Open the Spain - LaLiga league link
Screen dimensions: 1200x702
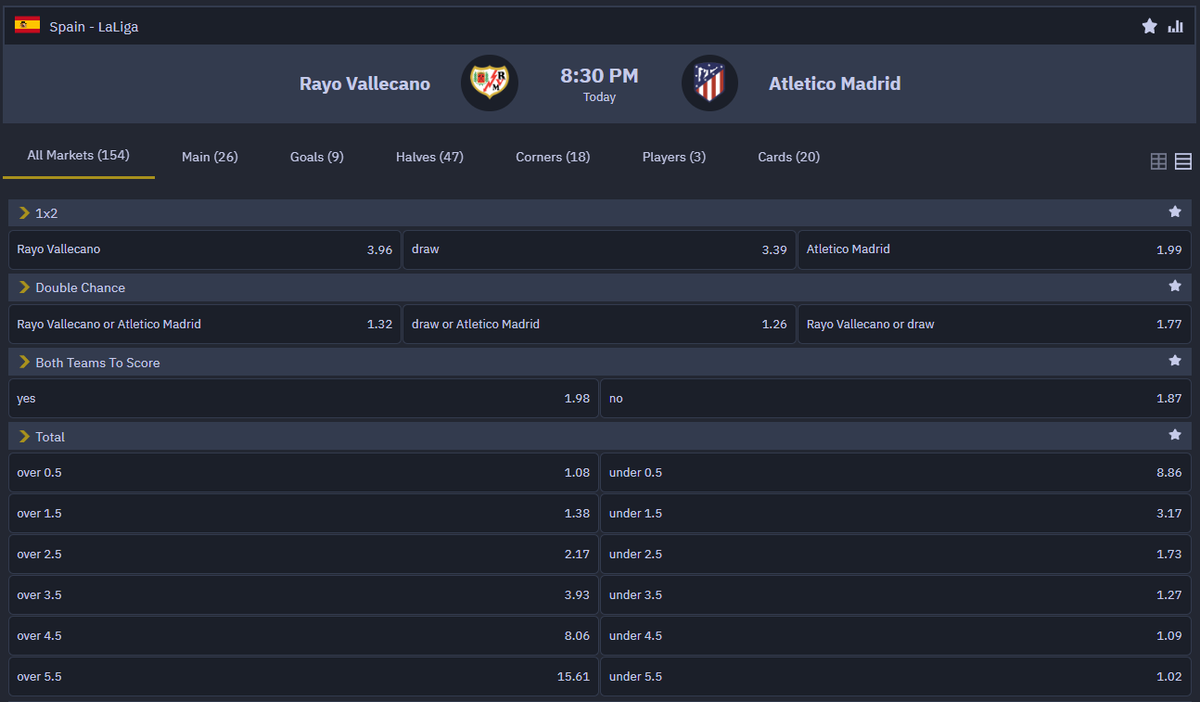[x=94, y=27]
